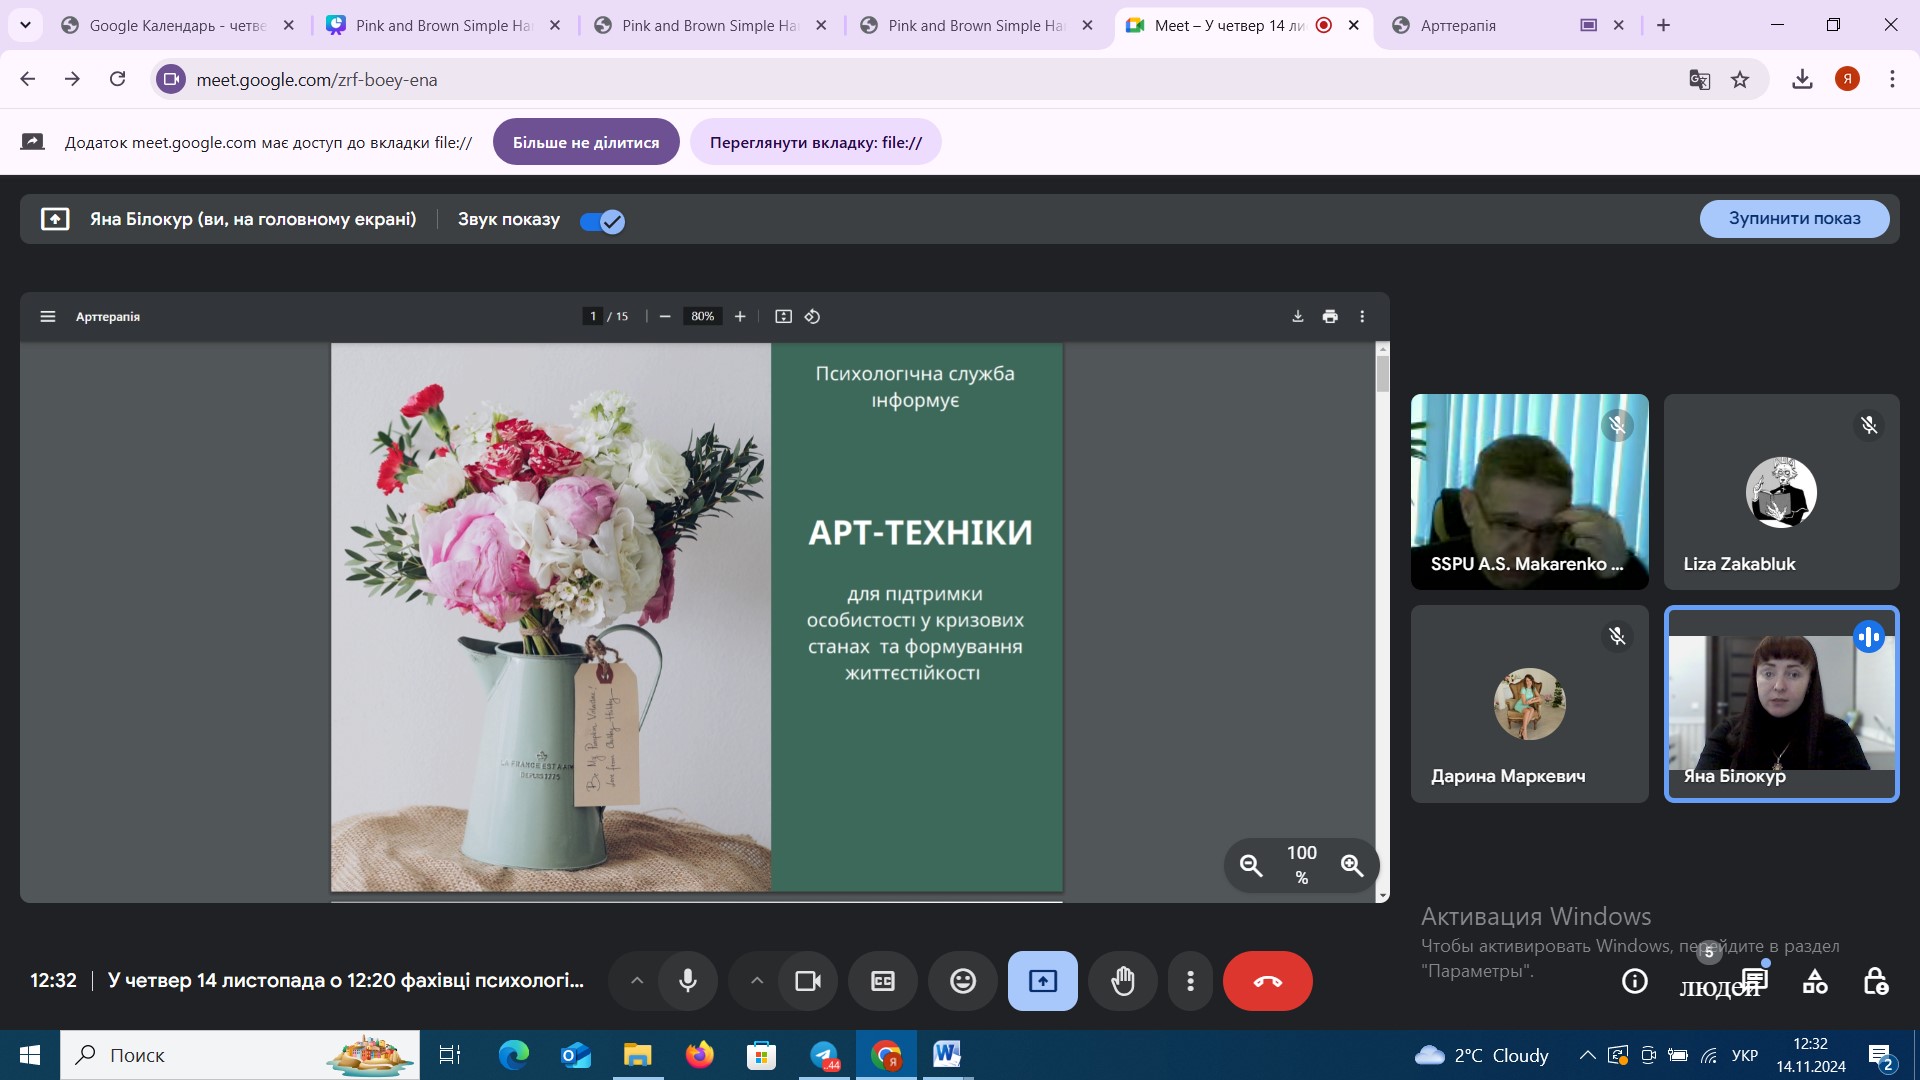
Task: Open Meet more options three dots
Action: 1190,981
